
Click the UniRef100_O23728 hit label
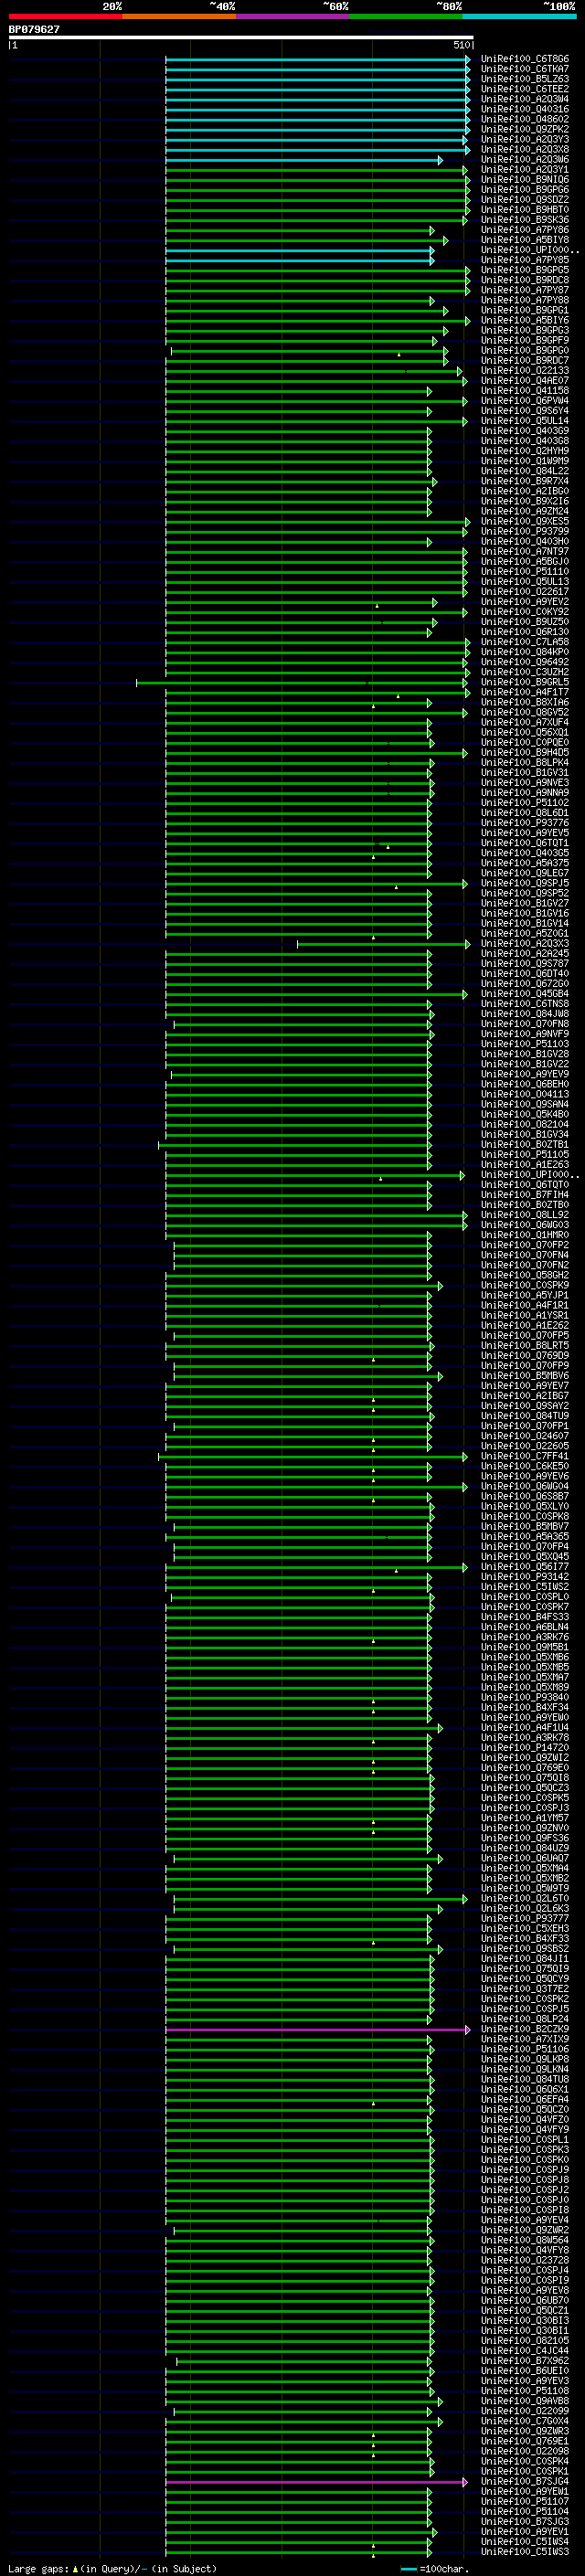click(525, 2260)
